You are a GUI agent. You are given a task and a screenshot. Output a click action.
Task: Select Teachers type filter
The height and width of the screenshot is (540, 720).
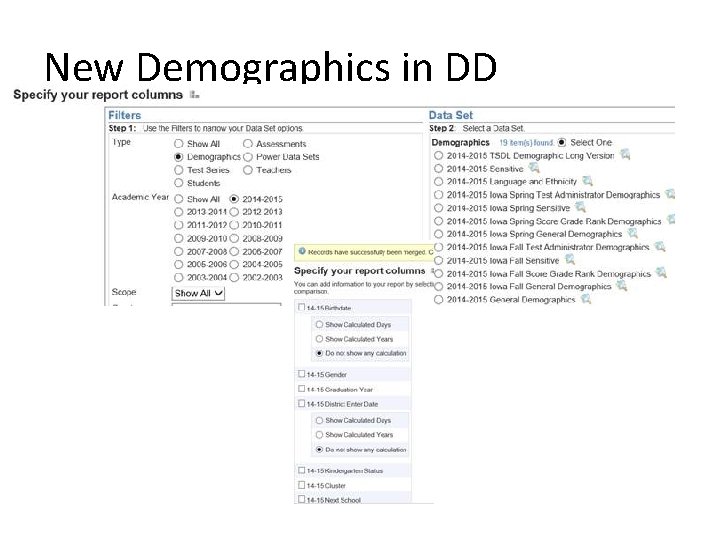[248, 170]
